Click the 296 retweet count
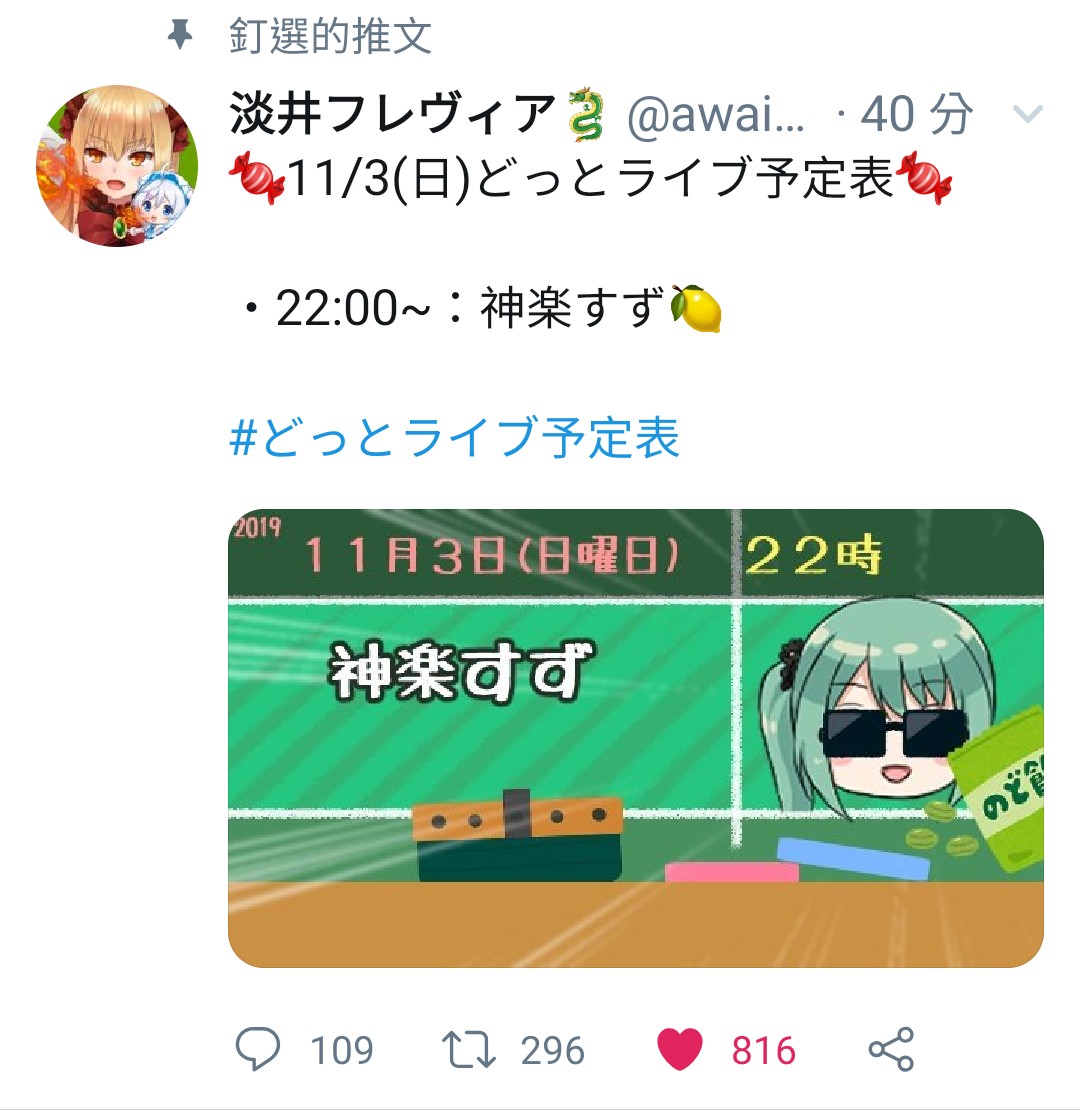This screenshot has width=1080, height=1114. coord(553,1050)
